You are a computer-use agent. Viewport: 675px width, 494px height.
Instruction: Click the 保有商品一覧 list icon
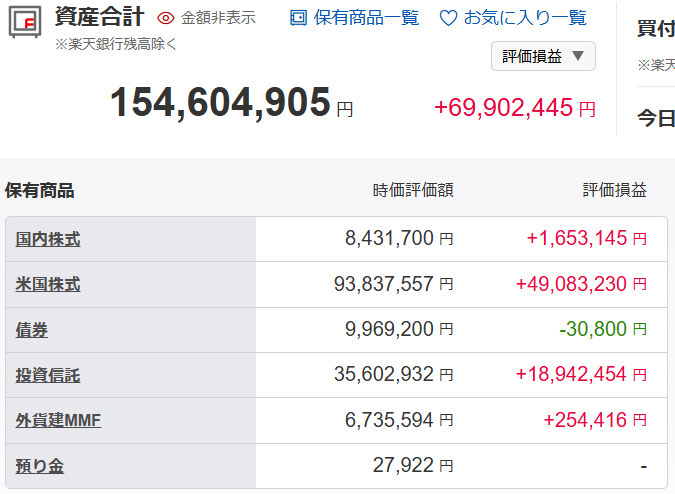point(298,18)
